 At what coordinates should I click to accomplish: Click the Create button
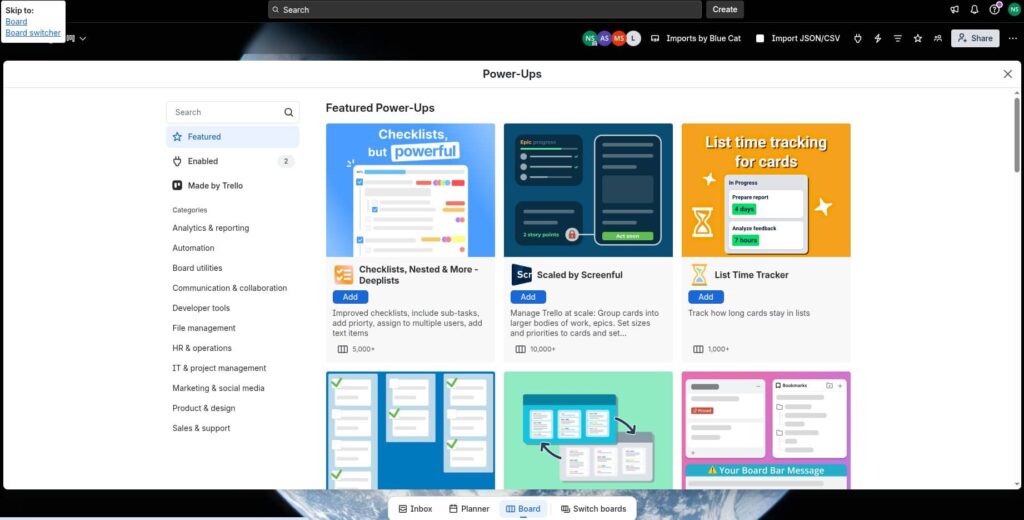point(724,10)
